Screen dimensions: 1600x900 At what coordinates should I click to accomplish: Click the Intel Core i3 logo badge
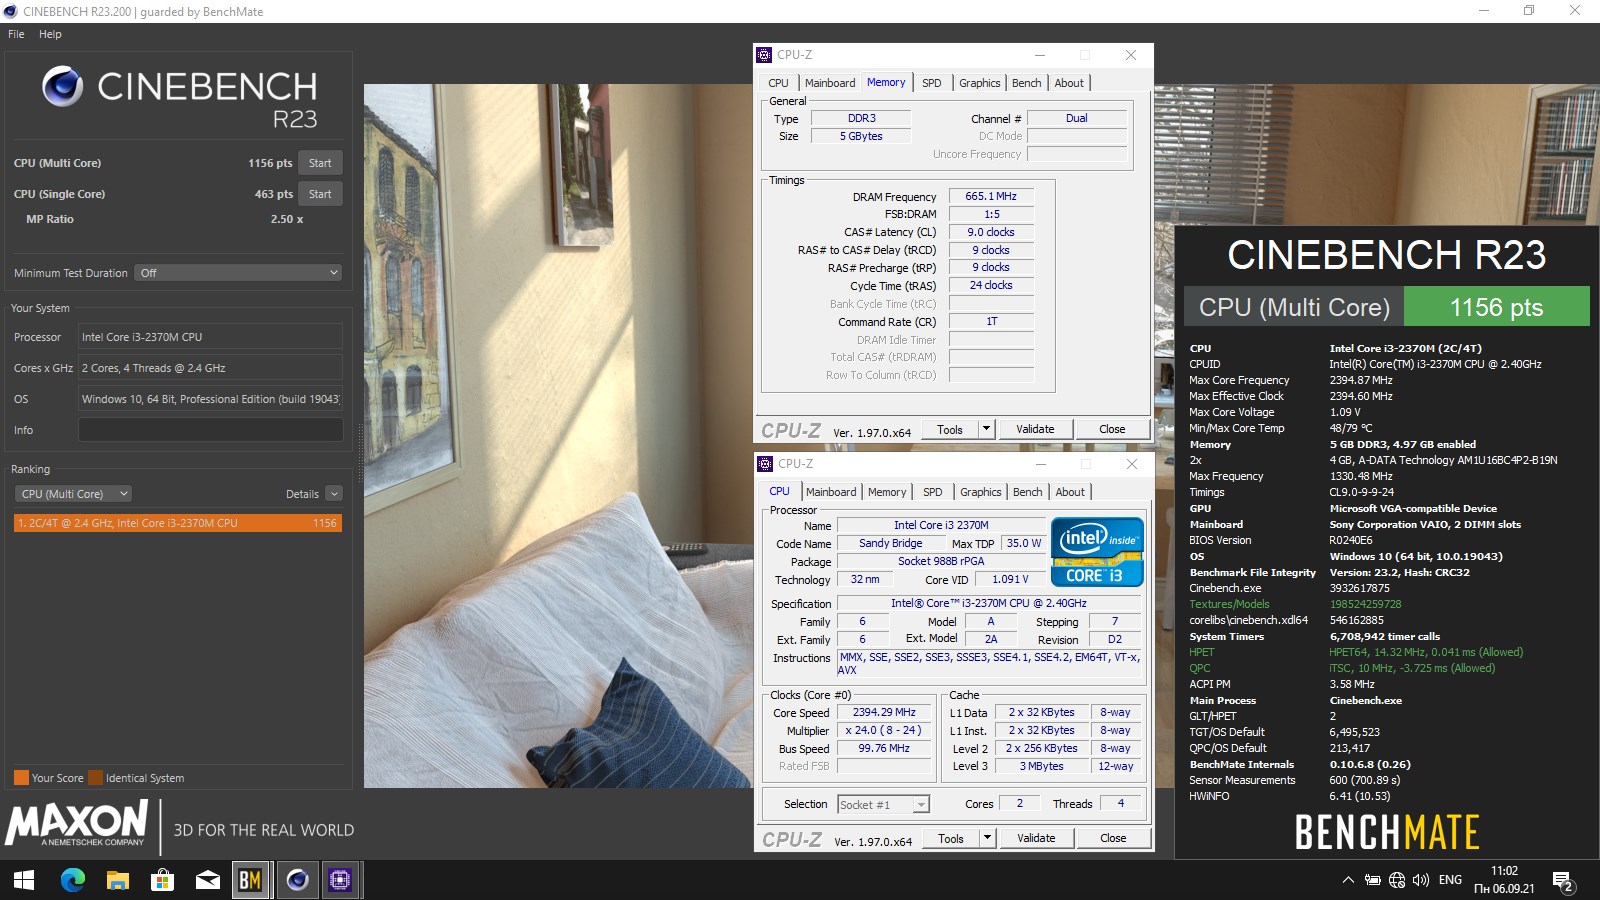click(1097, 551)
